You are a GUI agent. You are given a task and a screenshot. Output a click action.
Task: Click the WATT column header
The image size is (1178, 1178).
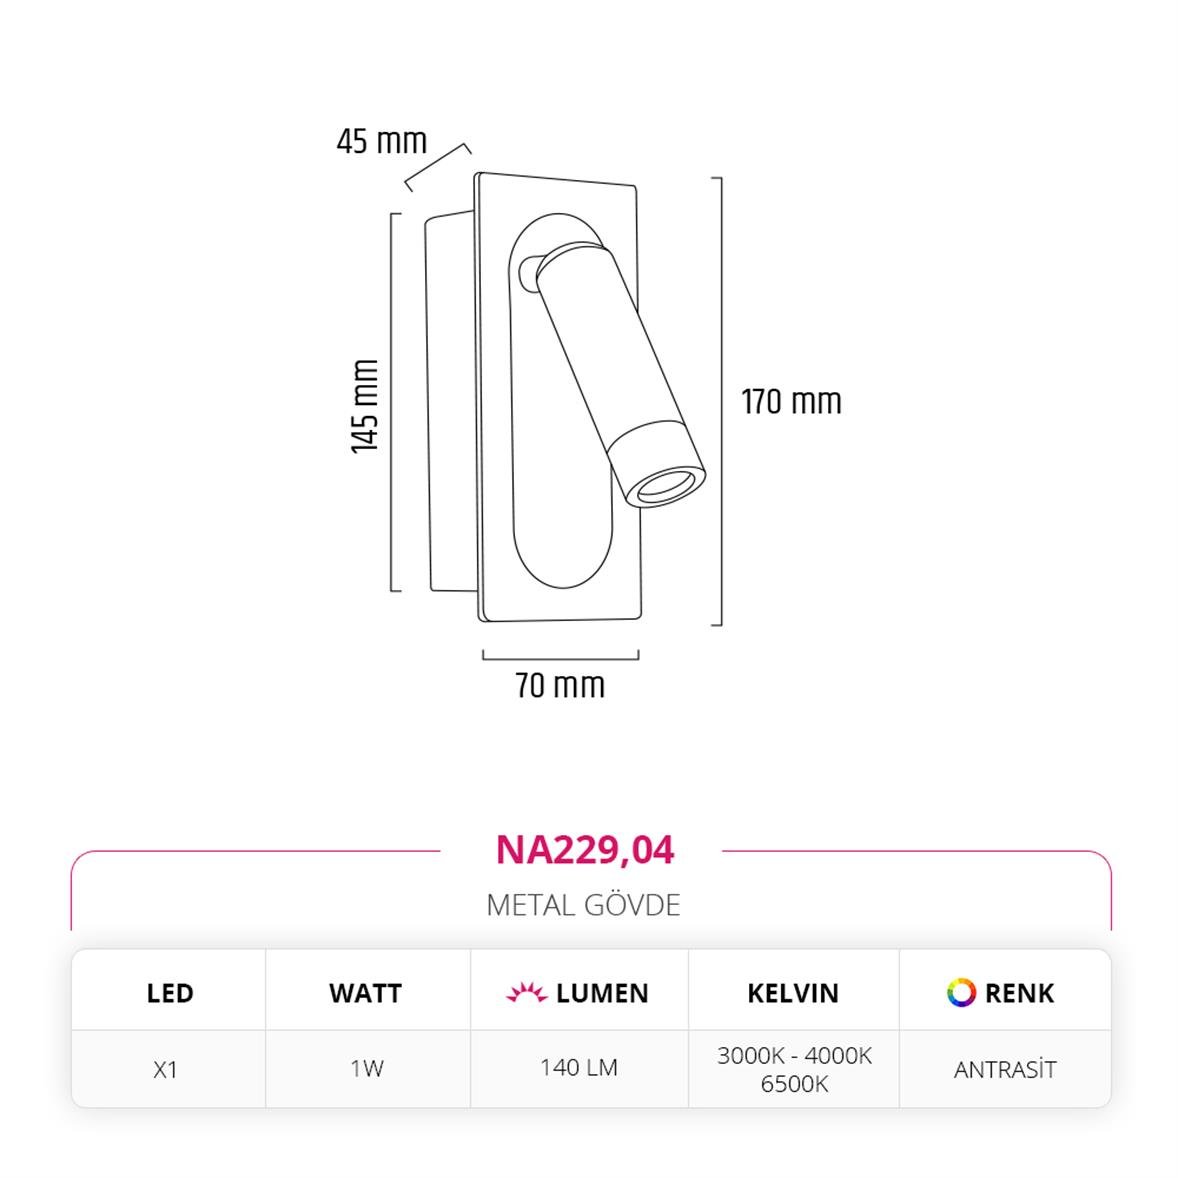coord(365,993)
